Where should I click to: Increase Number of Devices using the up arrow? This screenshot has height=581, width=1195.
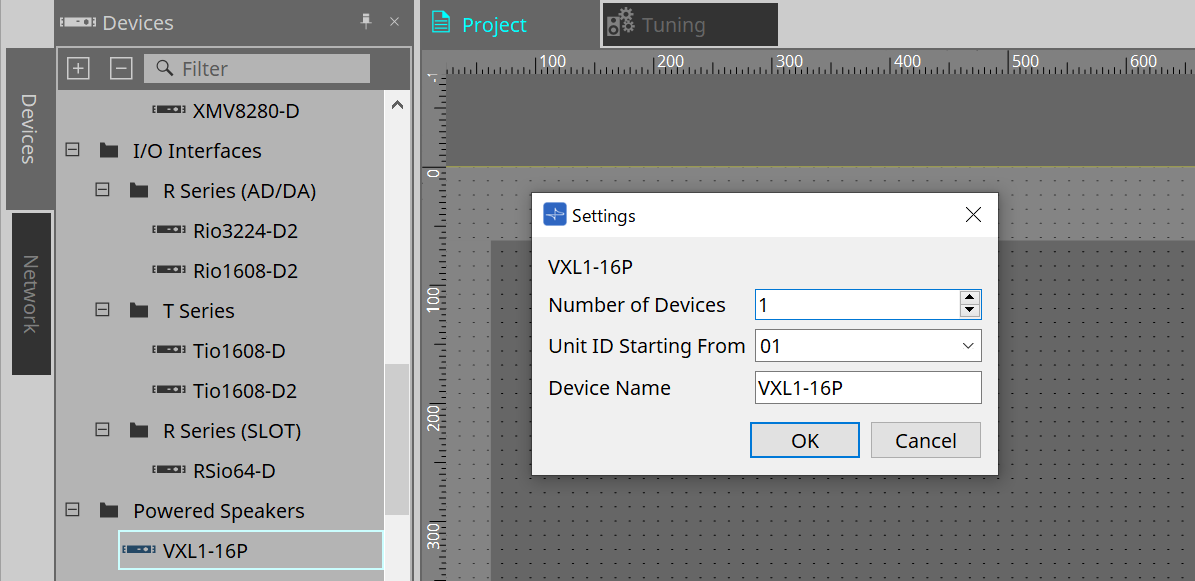pos(969,298)
